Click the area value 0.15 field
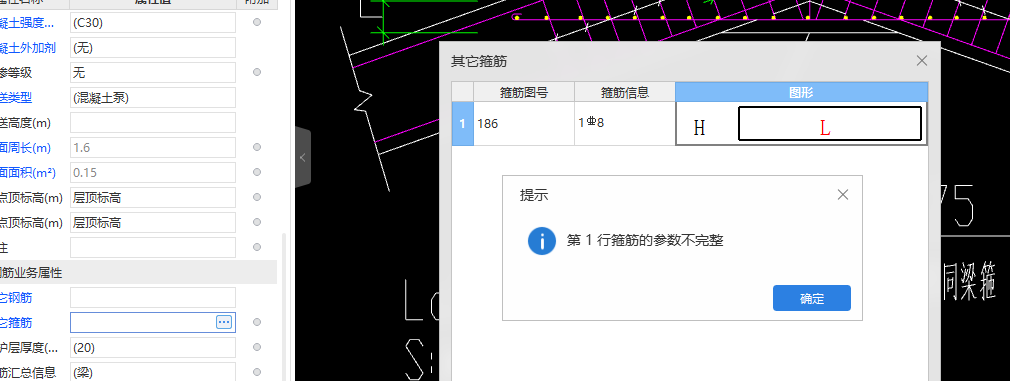1010x381 pixels. tap(153, 172)
